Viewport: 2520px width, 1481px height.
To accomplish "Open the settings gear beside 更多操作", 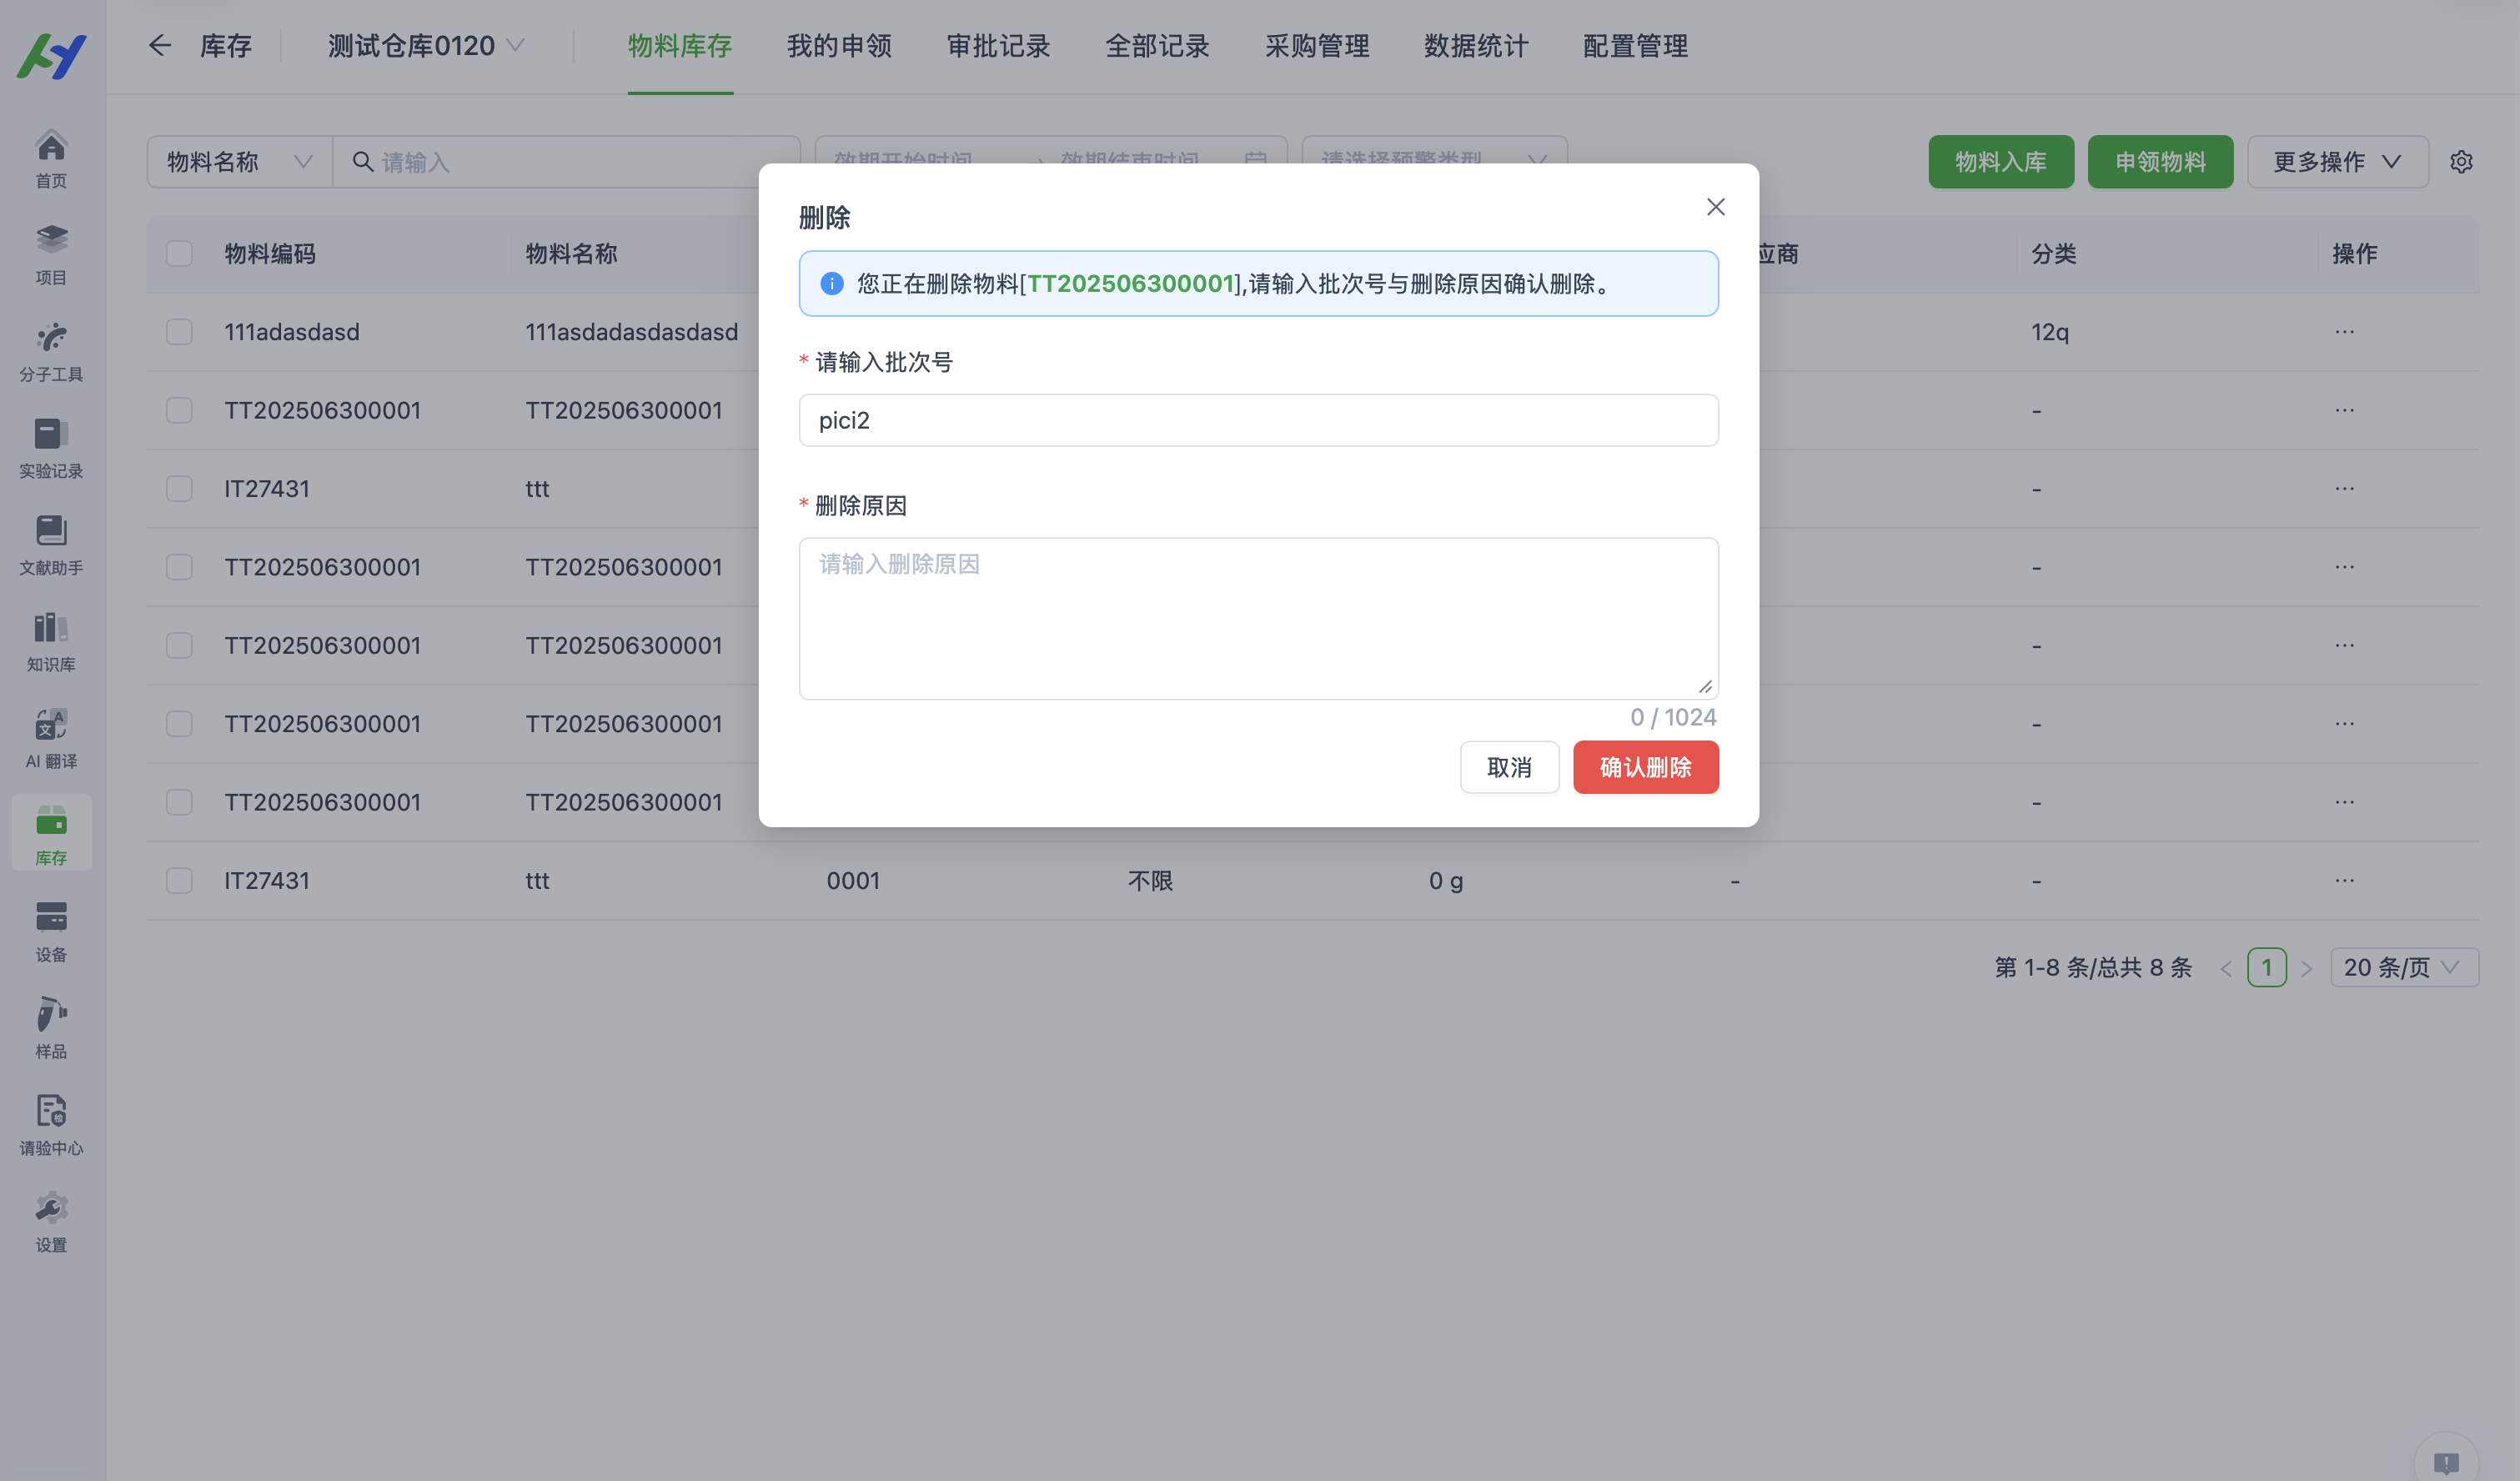I will 2462,161.
